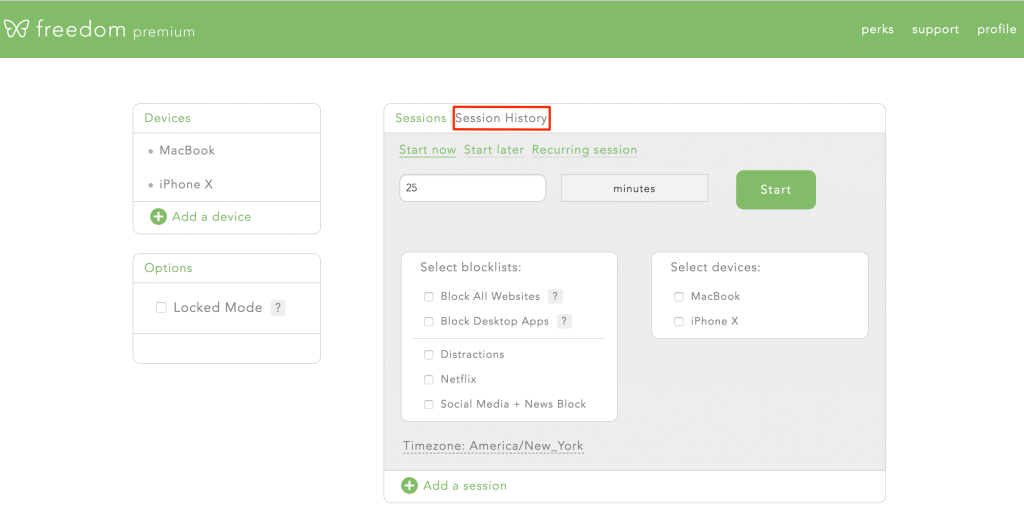Viewport: 1024px width, 507px height.
Task: Select the Start now option
Action: [428, 150]
